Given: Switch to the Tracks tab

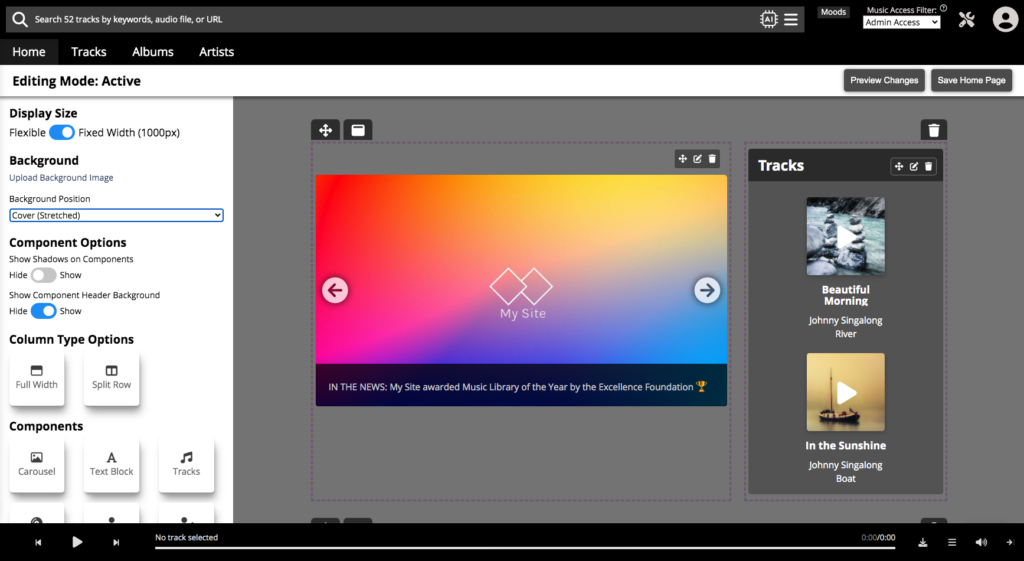Looking at the screenshot, I should [x=89, y=52].
